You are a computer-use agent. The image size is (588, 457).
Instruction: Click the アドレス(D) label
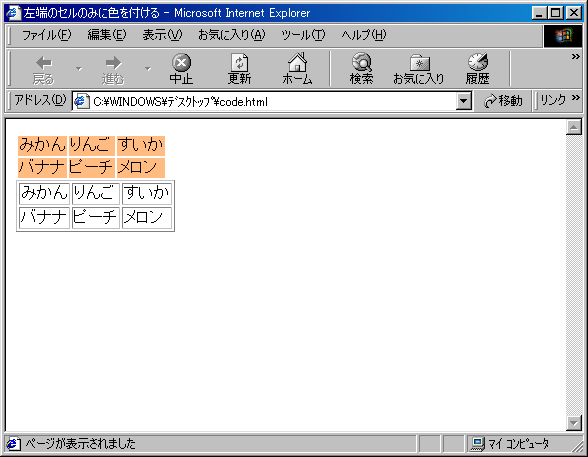[x=40, y=100]
